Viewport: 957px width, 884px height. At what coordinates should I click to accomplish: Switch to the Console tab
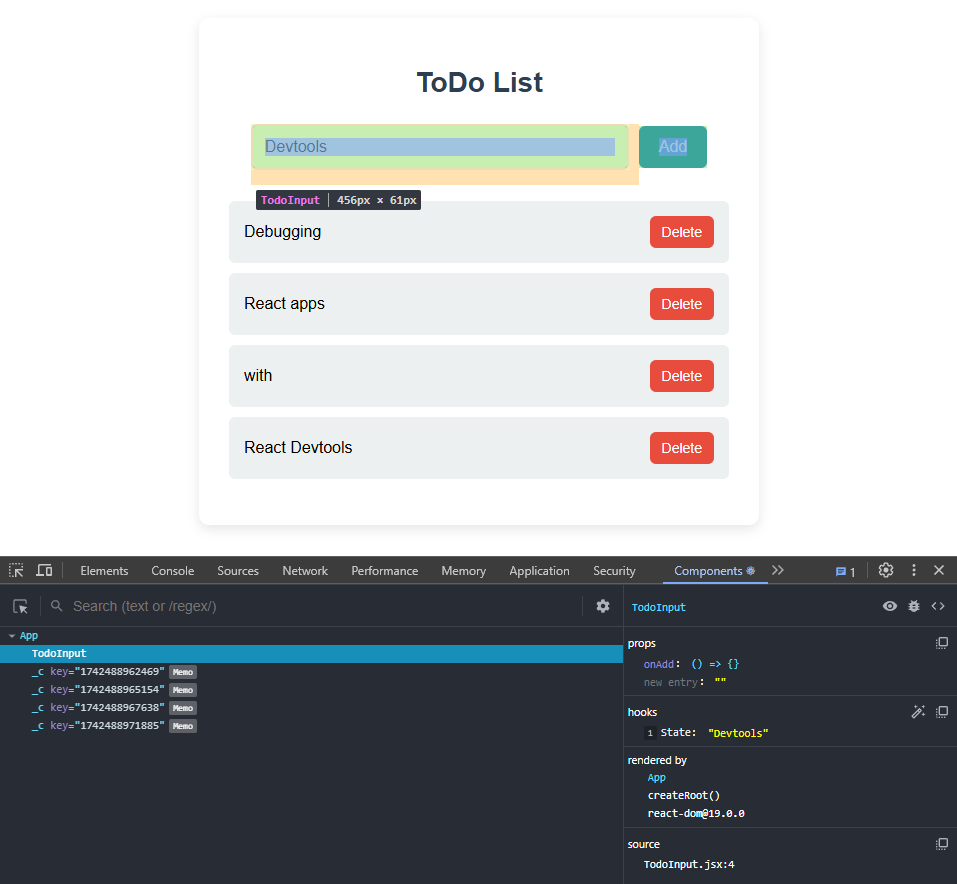[x=172, y=570]
